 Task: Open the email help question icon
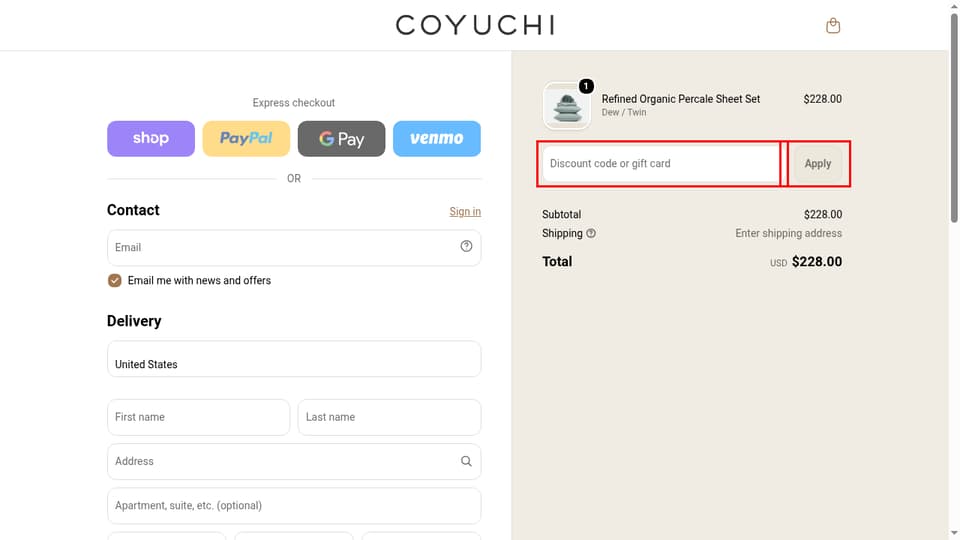[467, 246]
